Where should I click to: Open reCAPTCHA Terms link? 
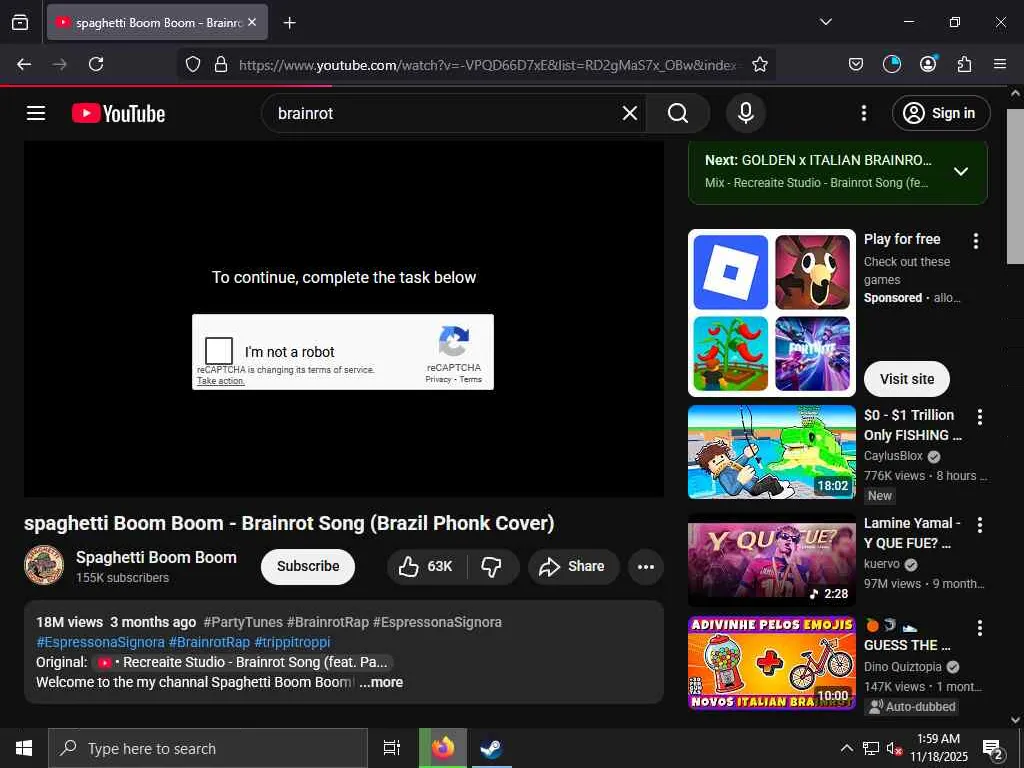point(470,379)
